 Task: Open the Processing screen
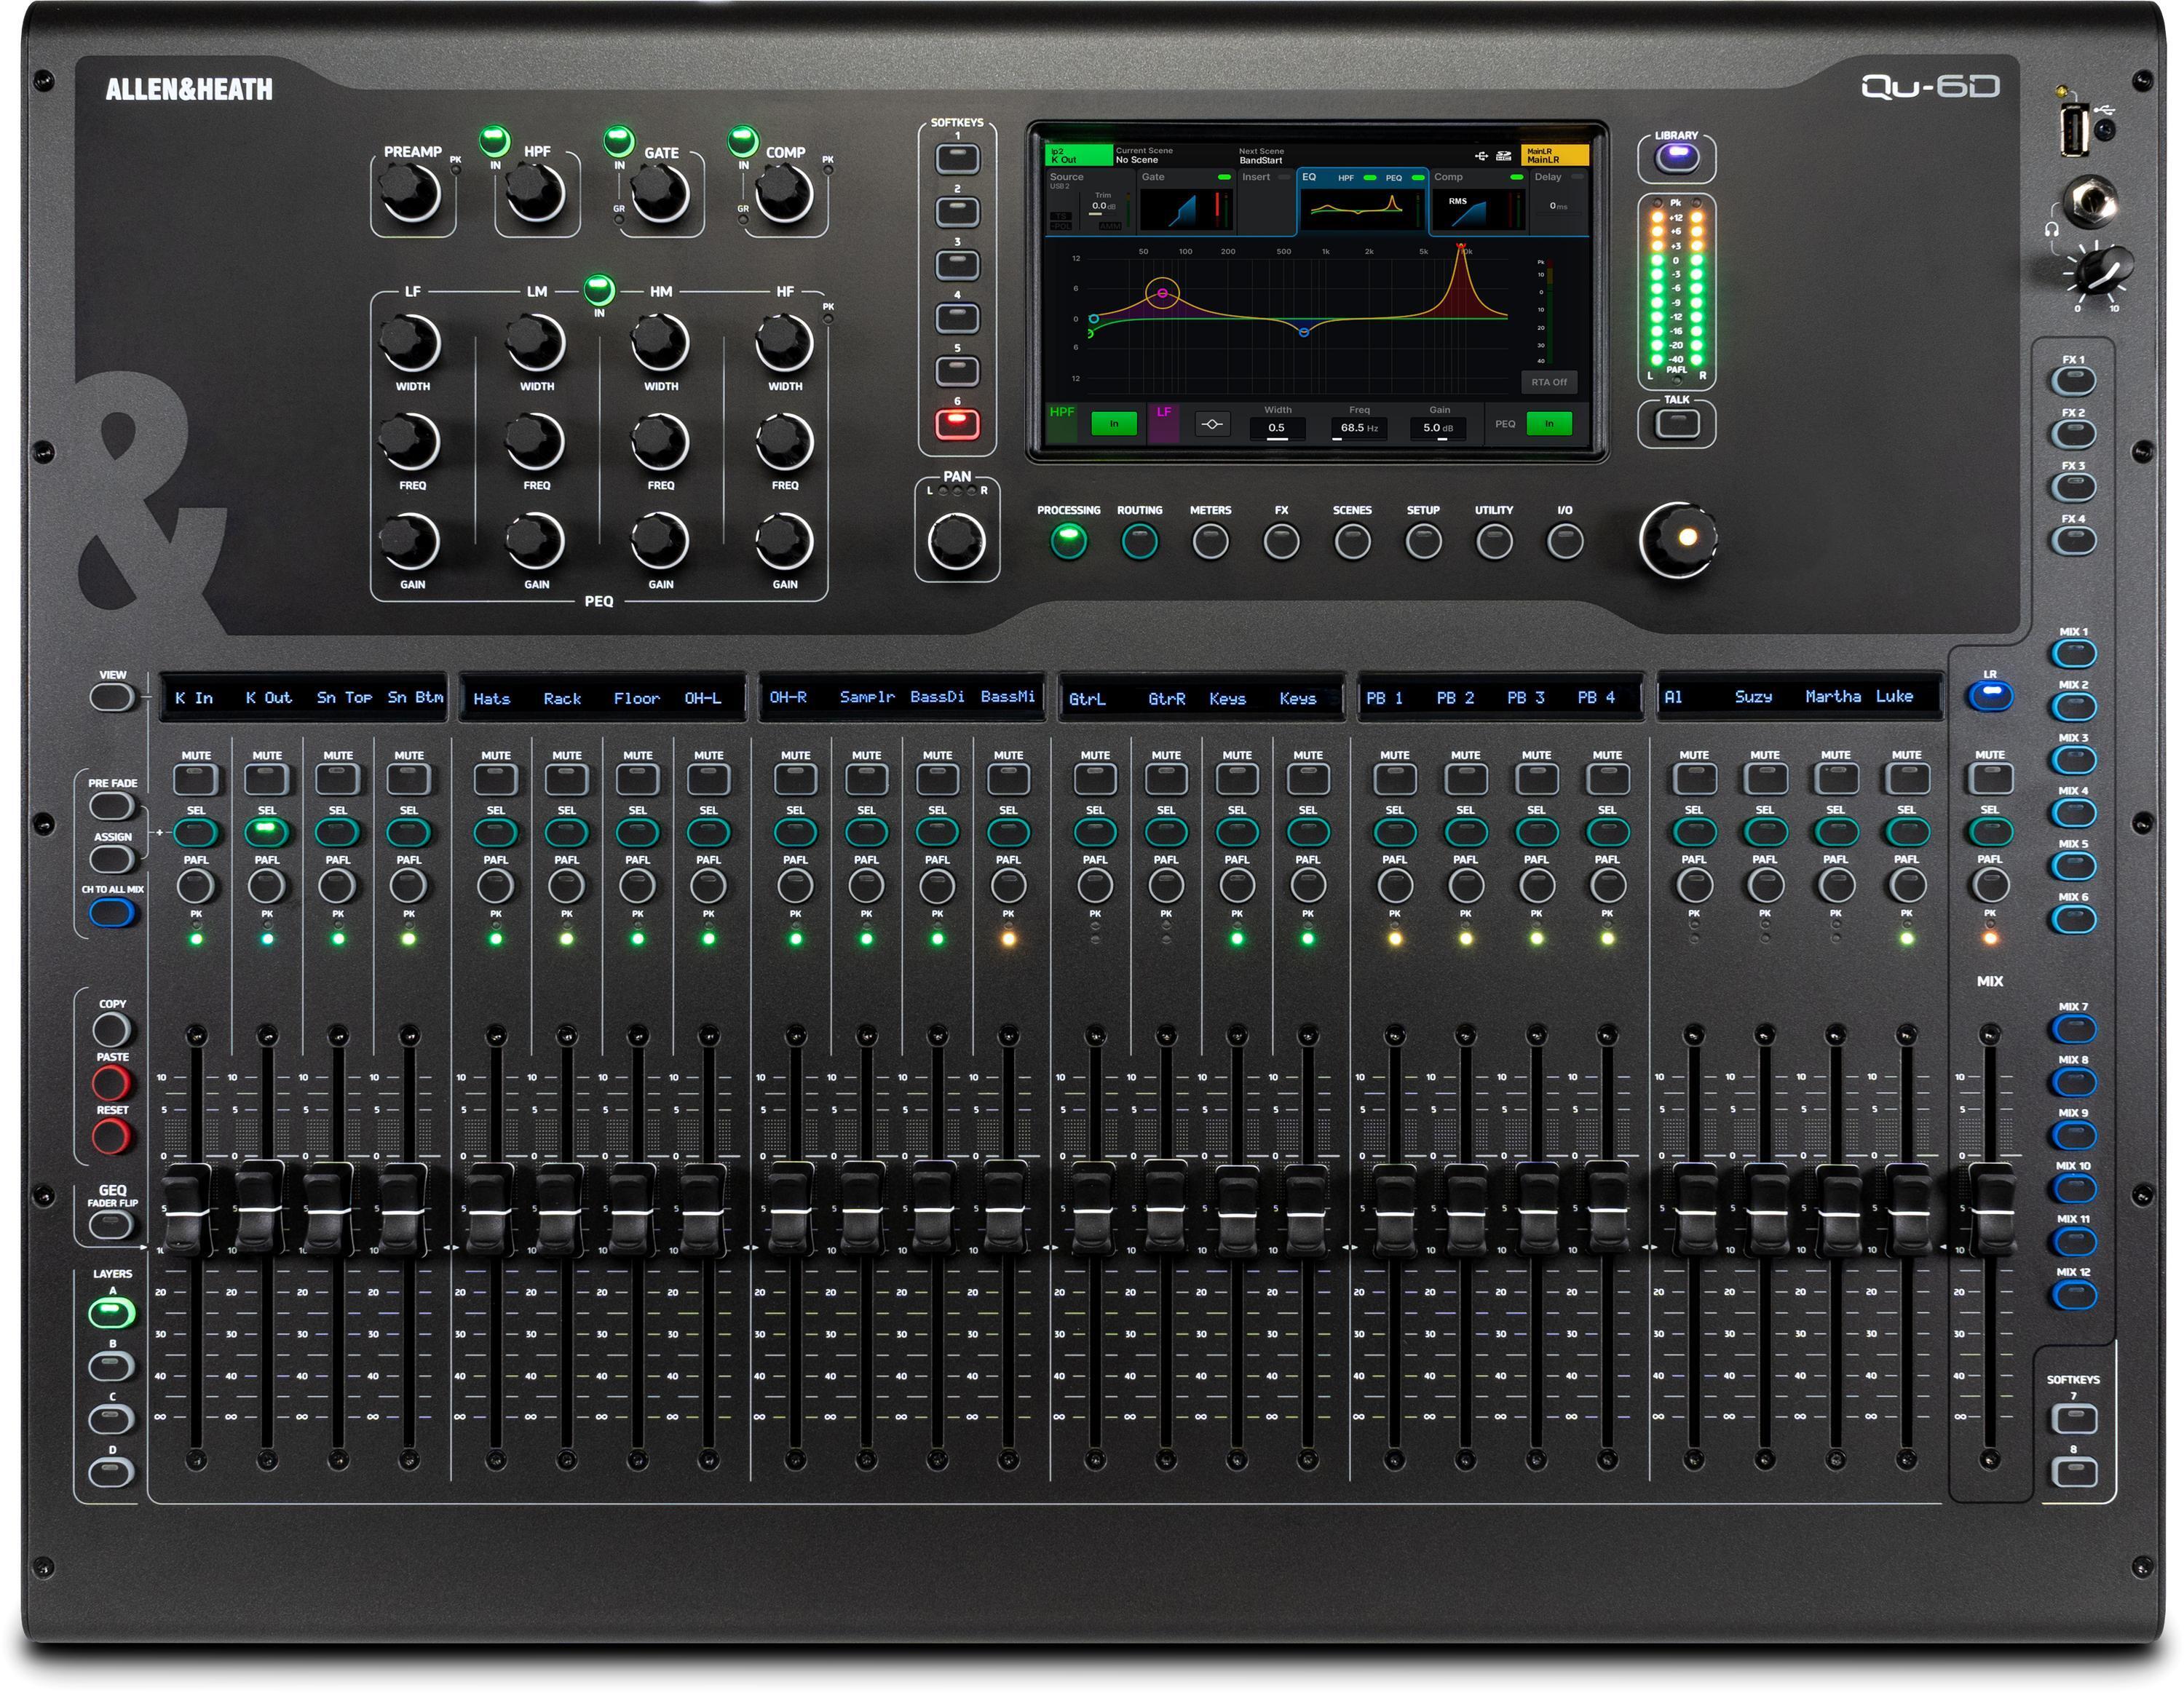[1069, 541]
